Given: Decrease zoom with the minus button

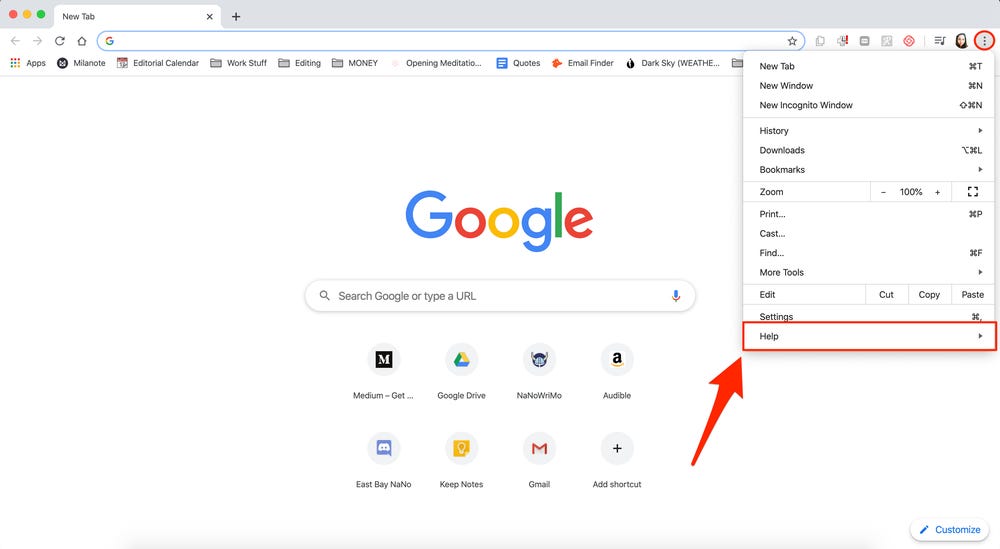Looking at the screenshot, I should pos(883,192).
